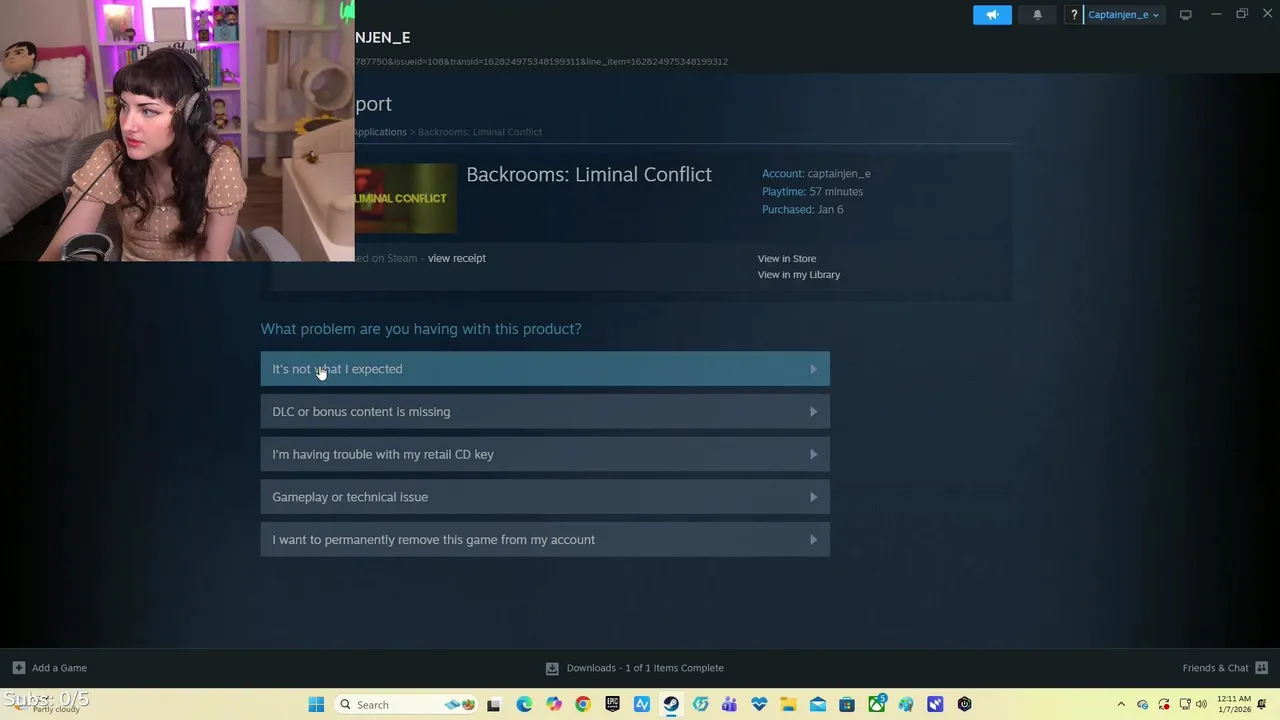Open Copilot from the taskbar
Screen dimensions: 1280x720
(554, 705)
